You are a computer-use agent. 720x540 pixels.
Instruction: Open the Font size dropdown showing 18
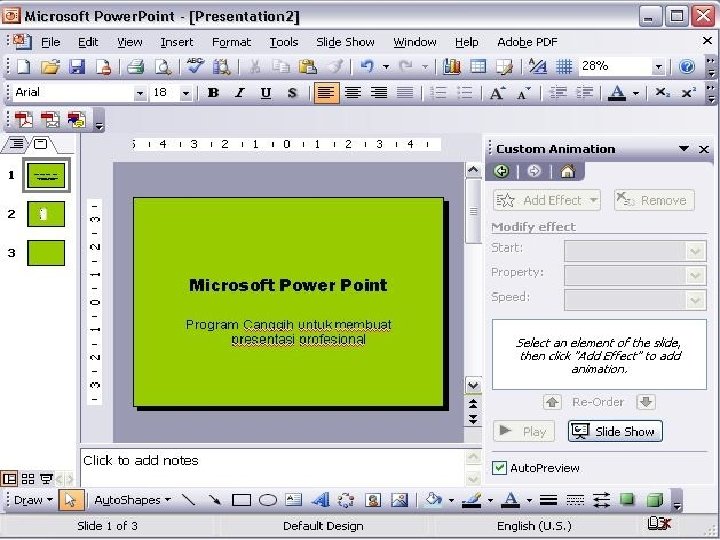(x=186, y=94)
